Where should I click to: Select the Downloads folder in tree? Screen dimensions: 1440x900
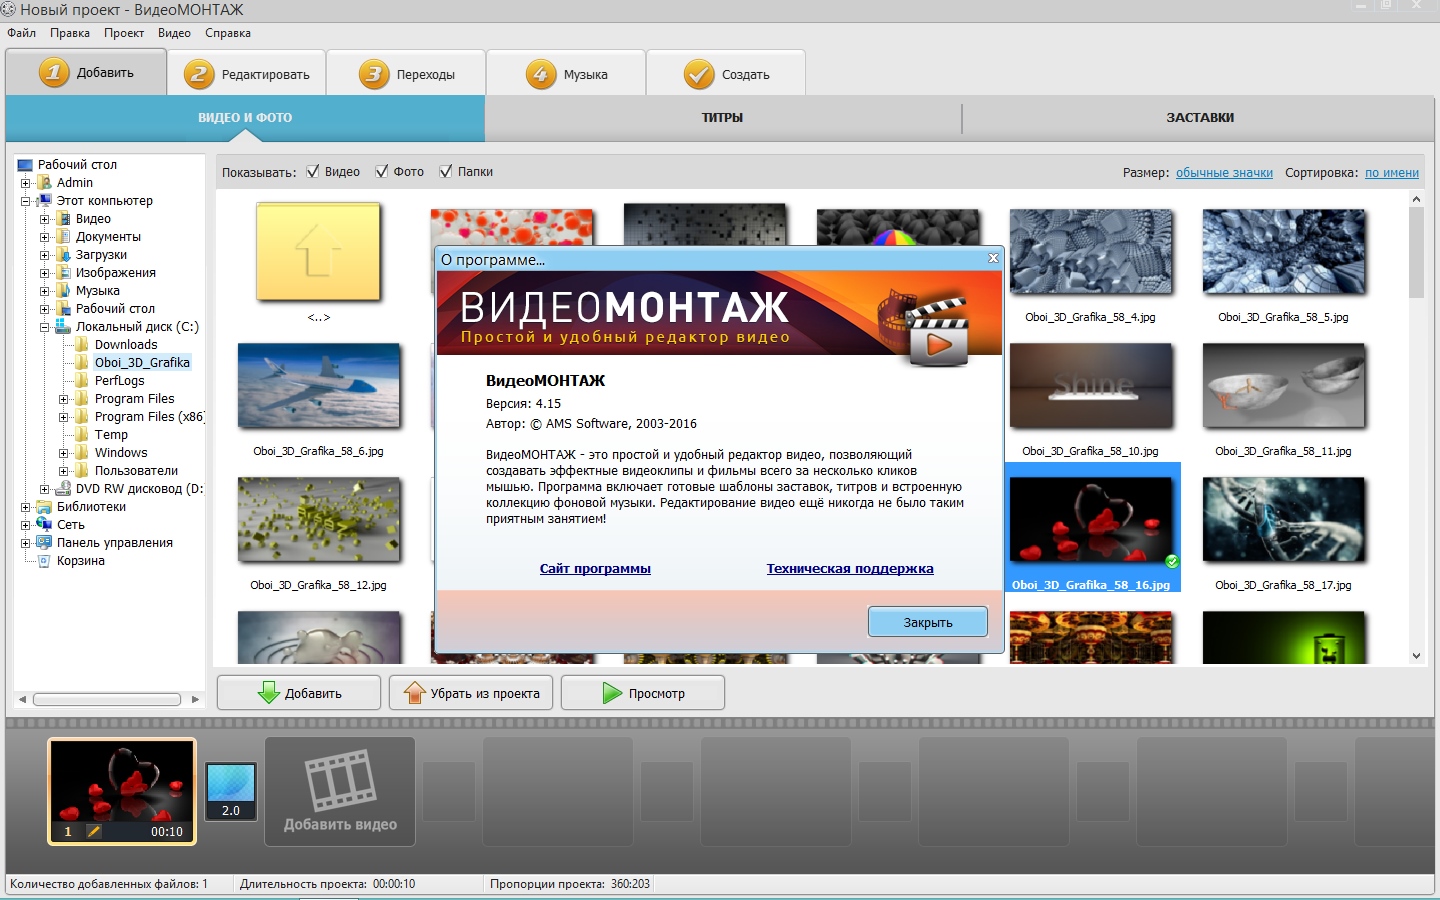tap(126, 345)
